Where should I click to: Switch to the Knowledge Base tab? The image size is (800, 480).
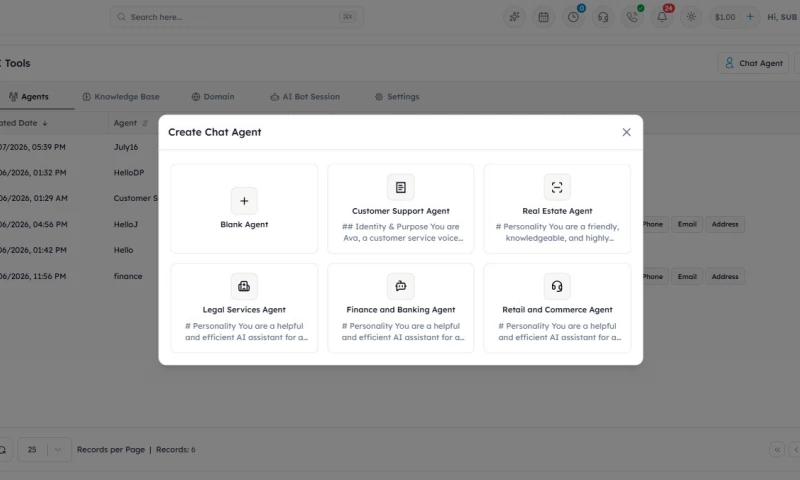(121, 96)
